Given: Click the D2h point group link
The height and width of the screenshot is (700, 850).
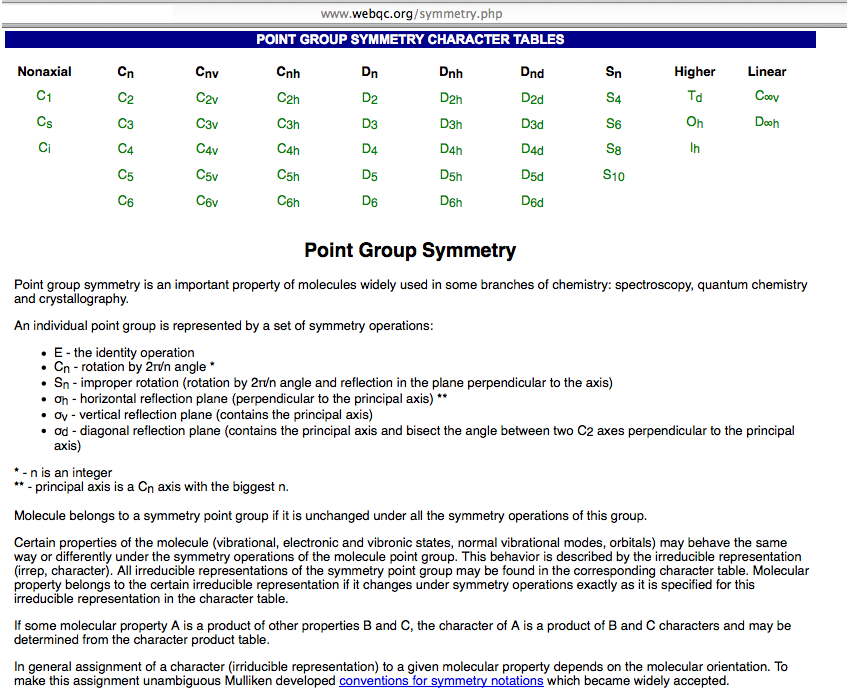Looking at the screenshot, I should [x=451, y=98].
